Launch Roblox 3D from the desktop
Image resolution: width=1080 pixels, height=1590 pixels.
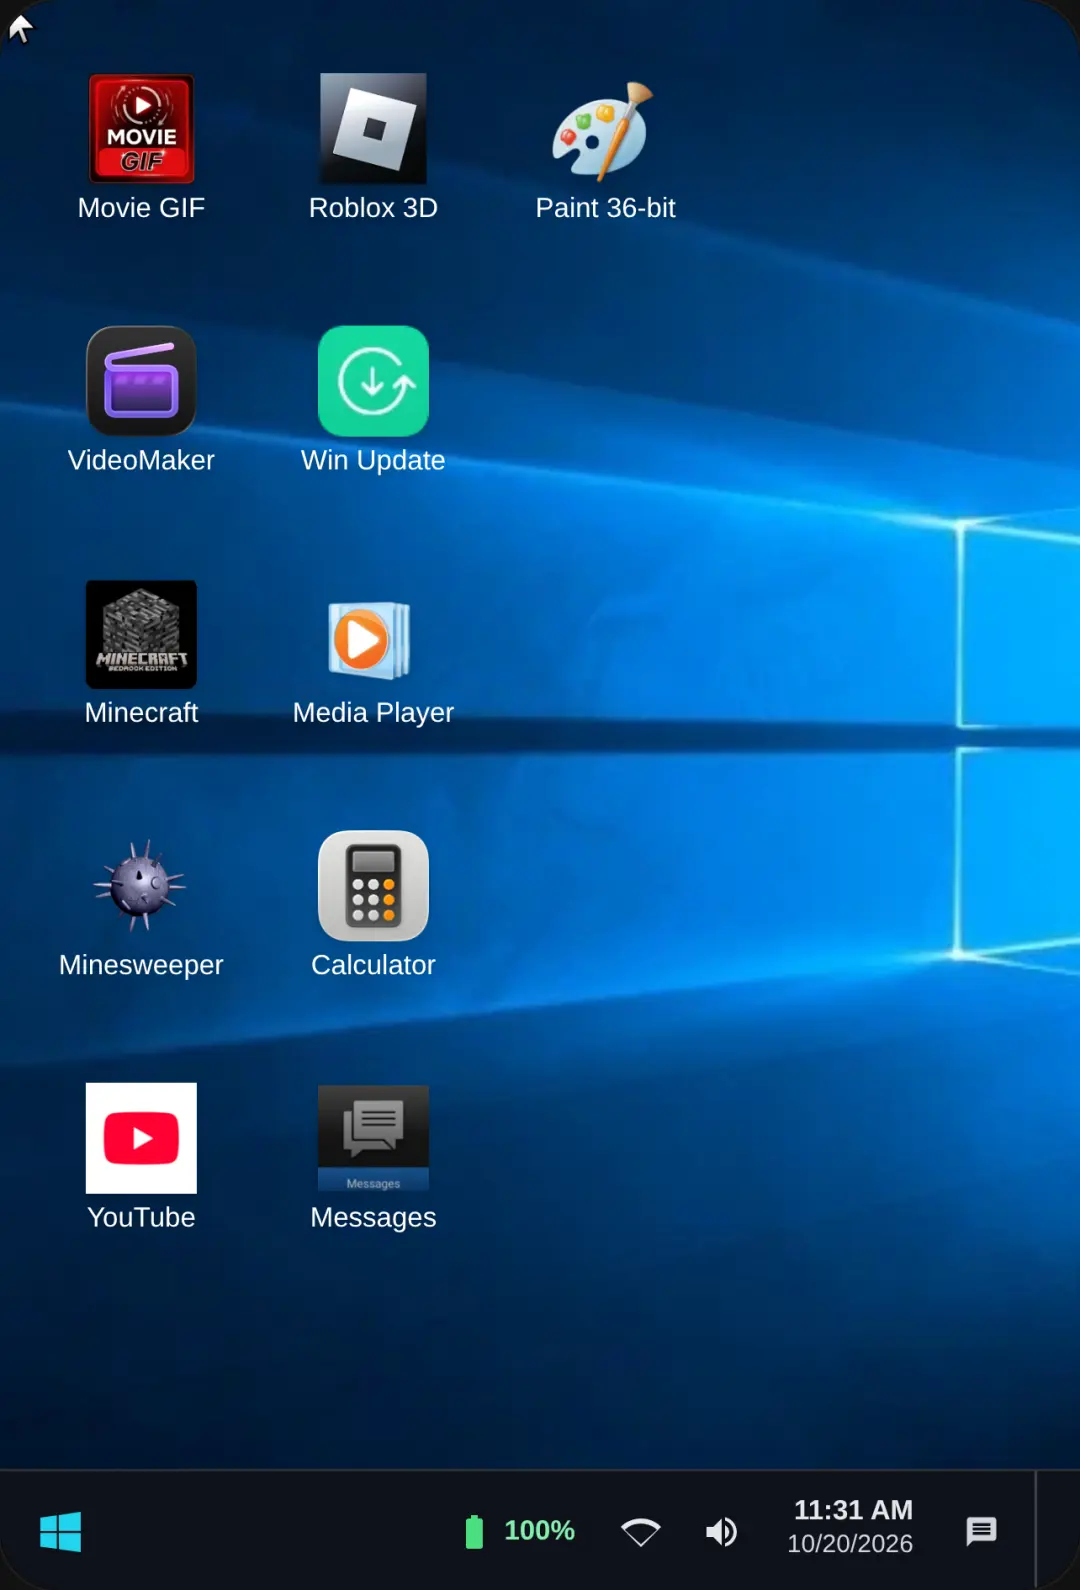click(373, 128)
